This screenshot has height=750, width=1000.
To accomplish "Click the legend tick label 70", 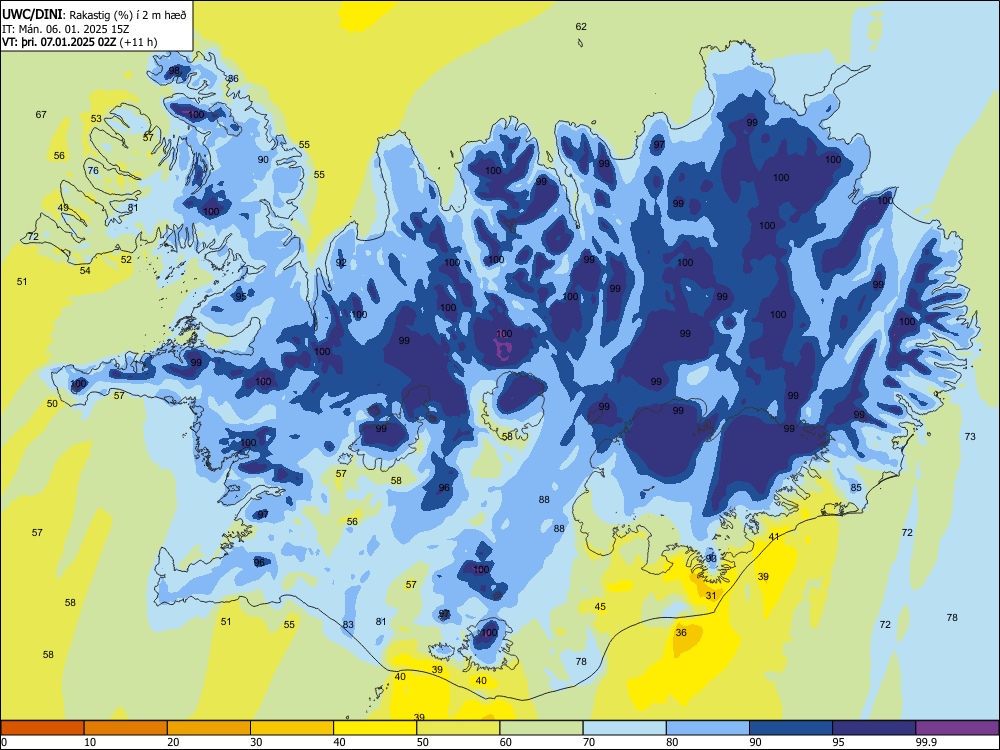I will click(589, 742).
